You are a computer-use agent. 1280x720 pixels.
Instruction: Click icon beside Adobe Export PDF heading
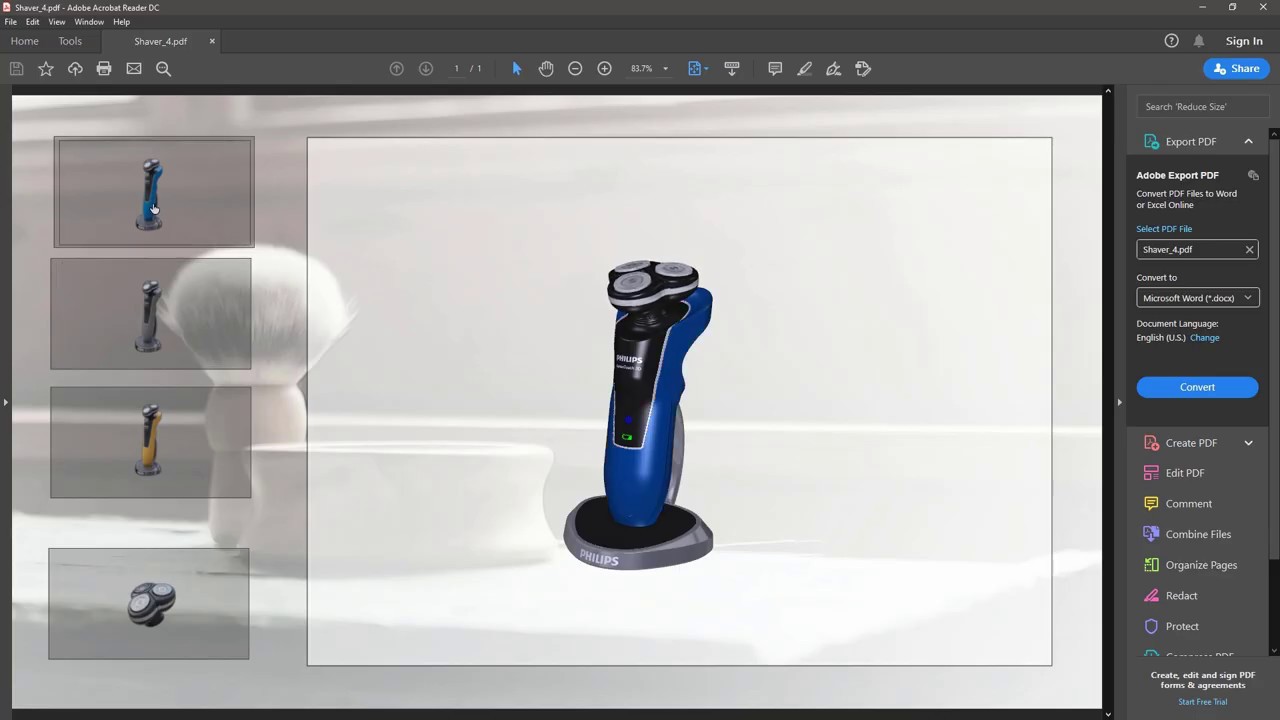click(x=1253, y=175)
